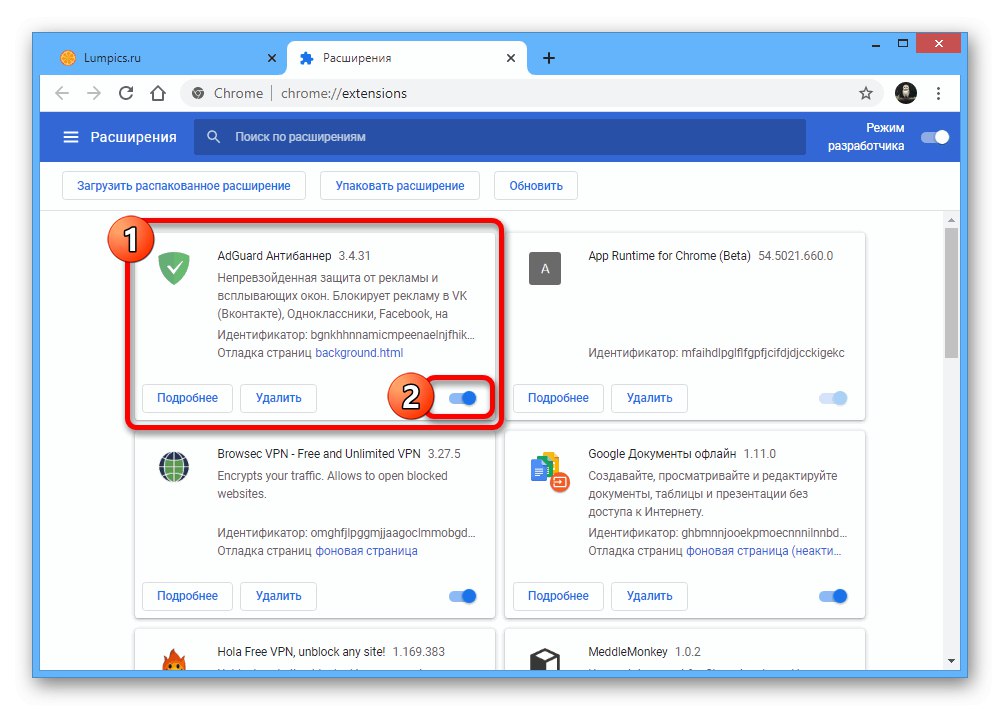
Task: Click the Hola Free VPN title
Action: (301, 652)
